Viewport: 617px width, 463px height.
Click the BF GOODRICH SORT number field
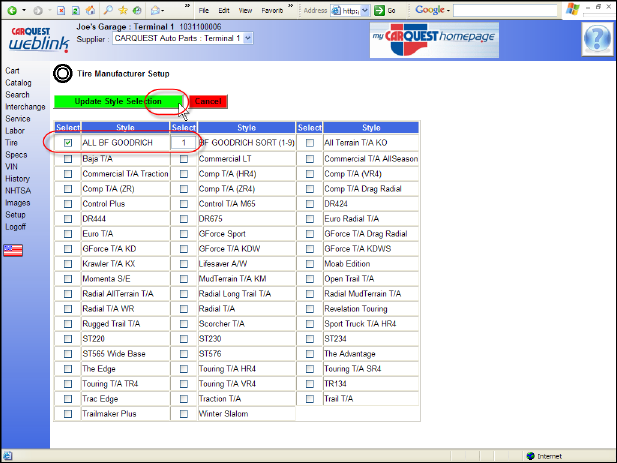[183, 143]
